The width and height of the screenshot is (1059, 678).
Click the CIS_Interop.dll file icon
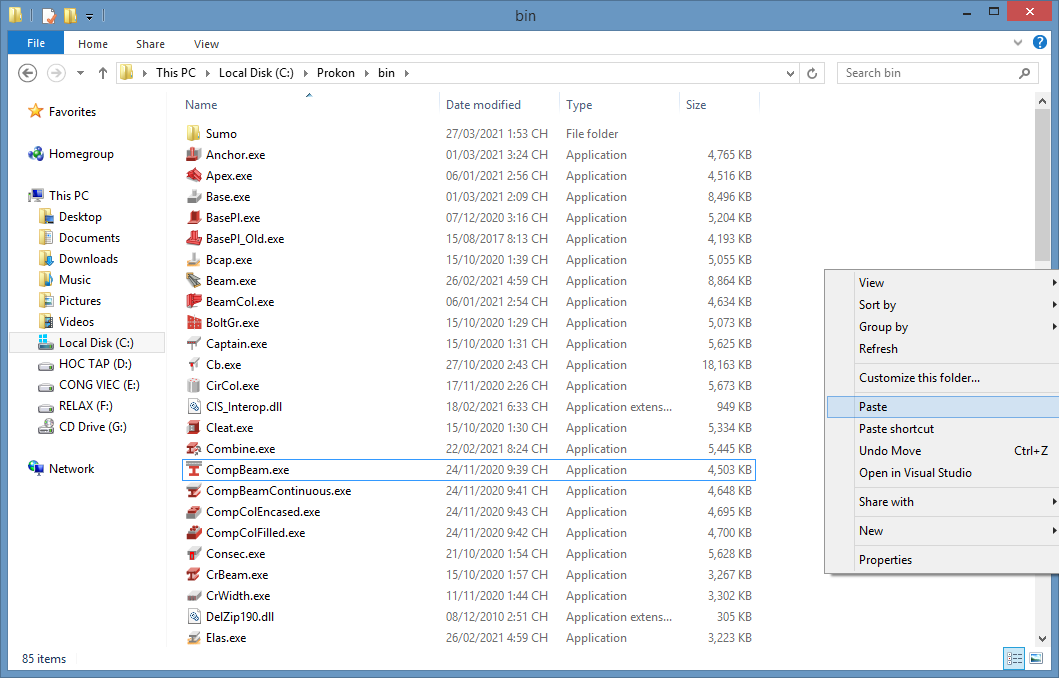tap(194, 407)
